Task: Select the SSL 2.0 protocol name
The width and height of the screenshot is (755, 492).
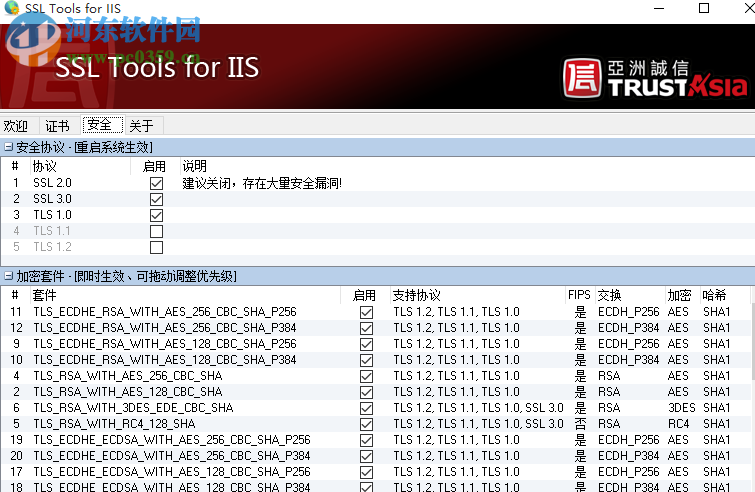Action: (52, 183)
